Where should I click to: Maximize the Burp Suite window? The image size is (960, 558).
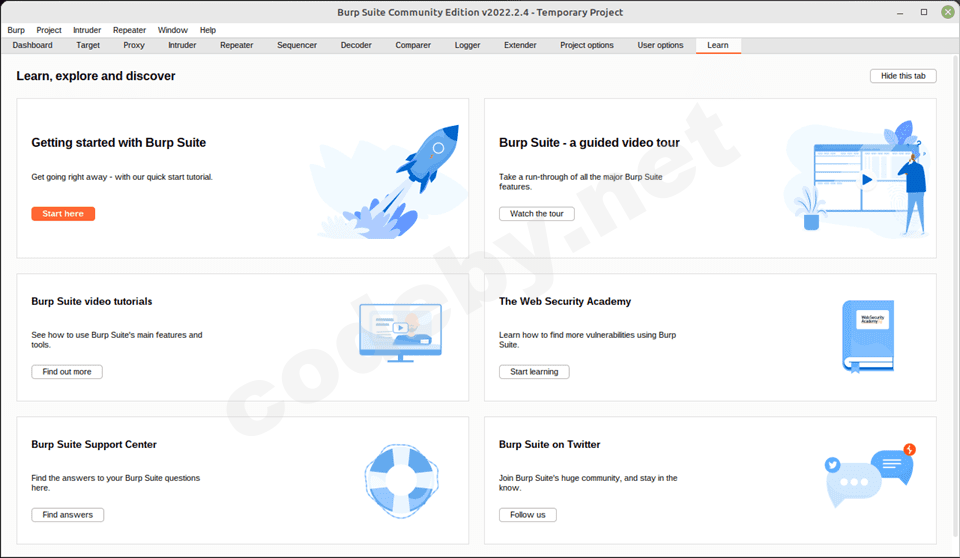click(x=924, y=12)
